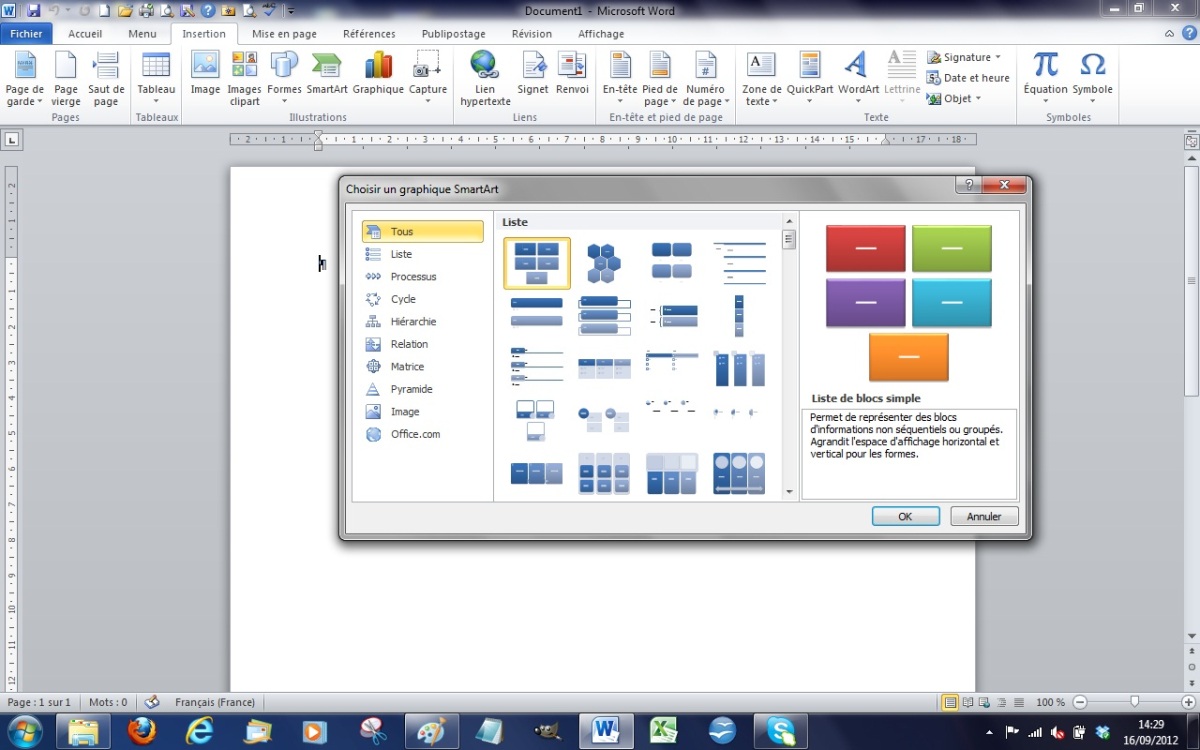The image size is (1200, 750).
Task: Click Date et heure in the ribbon
Action: [x=968, y=78]
